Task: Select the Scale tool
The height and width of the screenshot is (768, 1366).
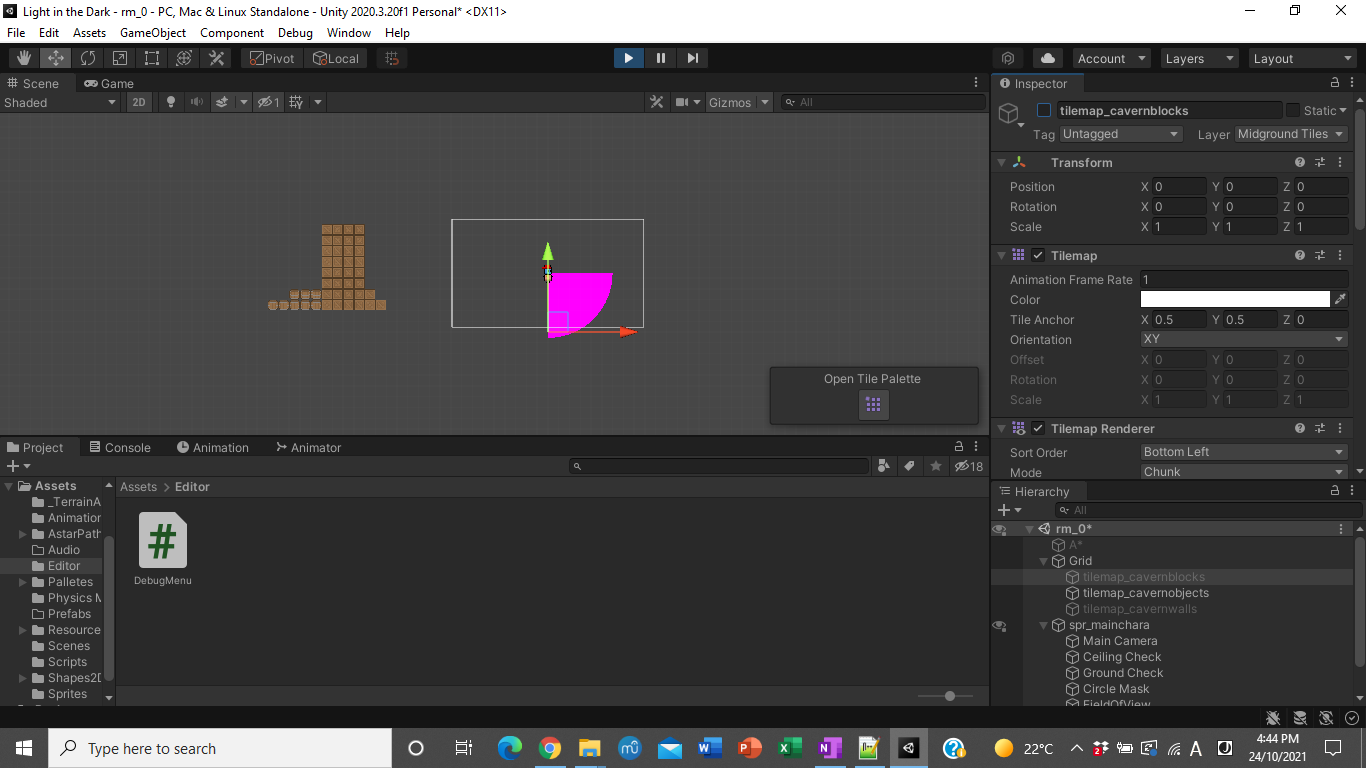Action: point(120,58)
